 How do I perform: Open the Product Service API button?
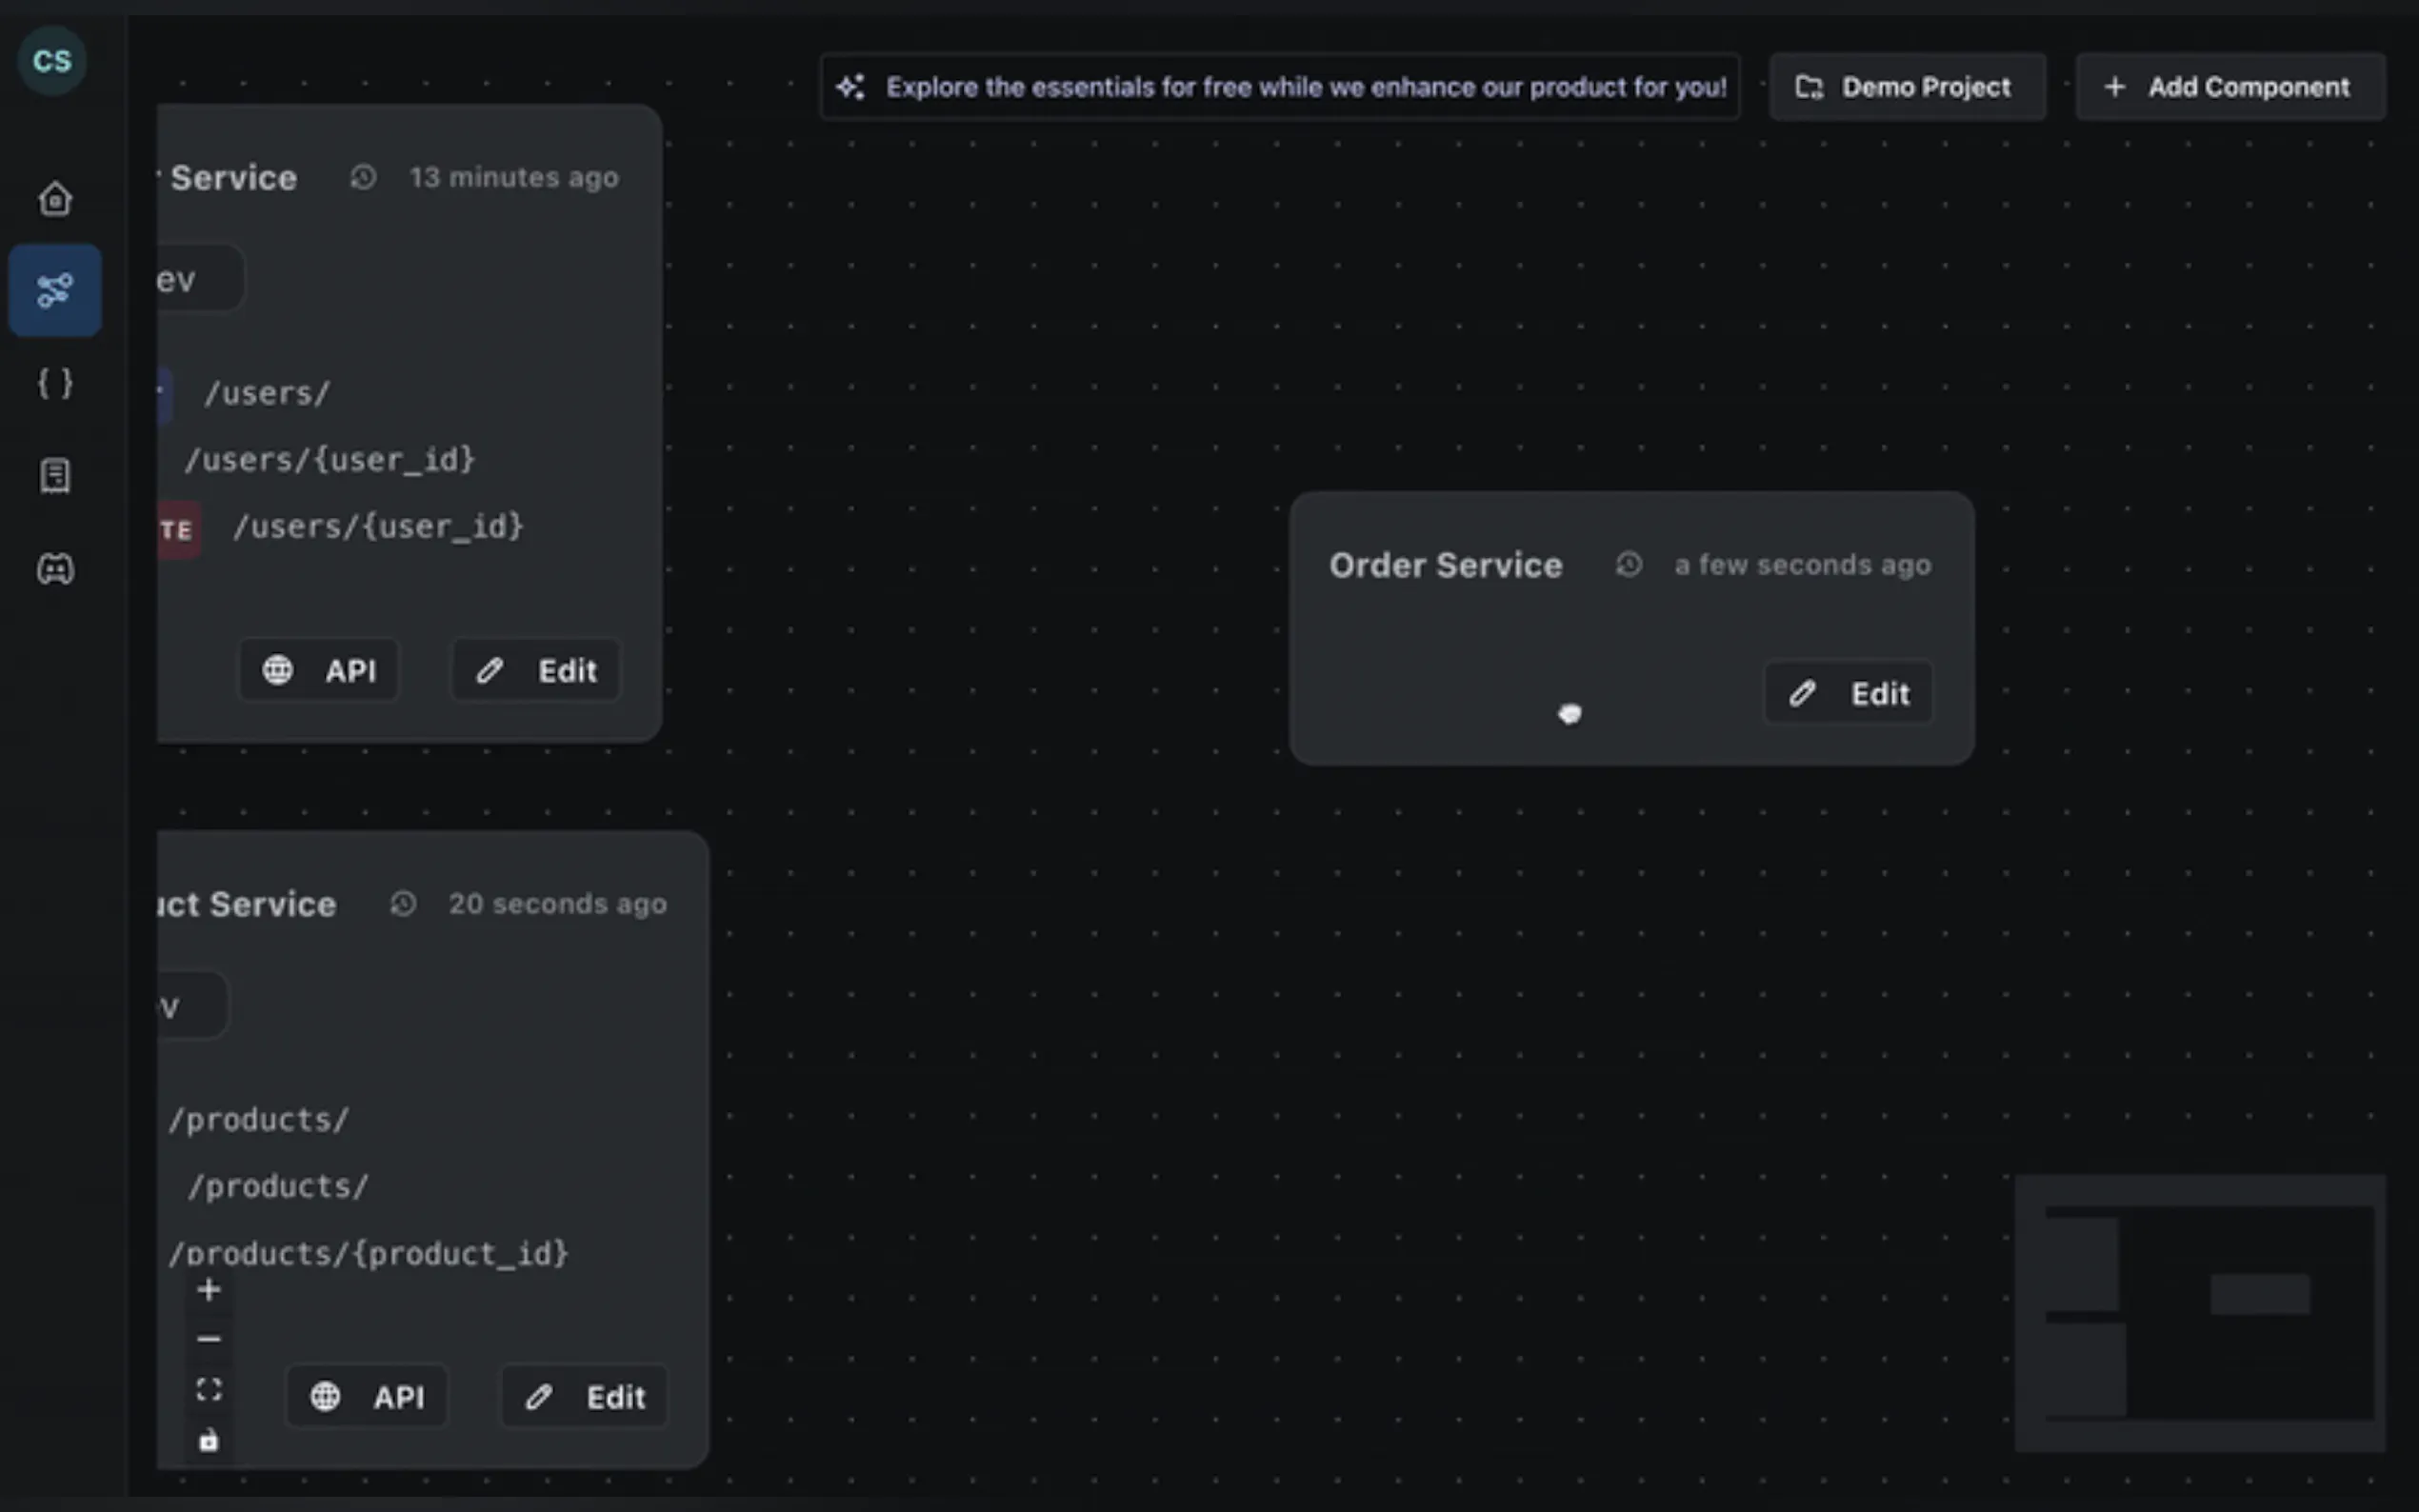367,1397
